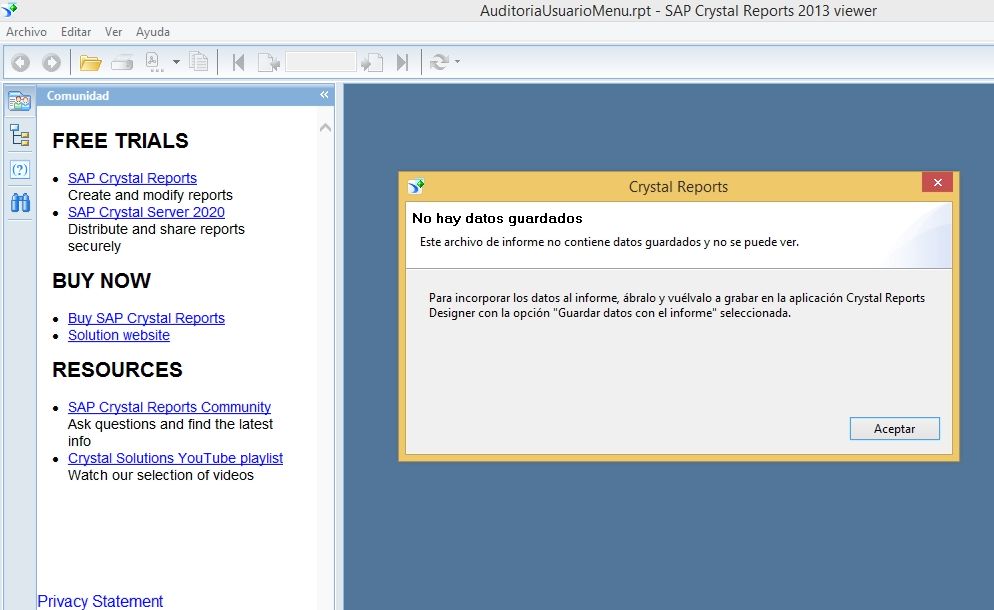Viewport: 994px width, 610px height.
Task: Open the Ayuda menu
Action: pyautogui.click(x=153, y=32)
